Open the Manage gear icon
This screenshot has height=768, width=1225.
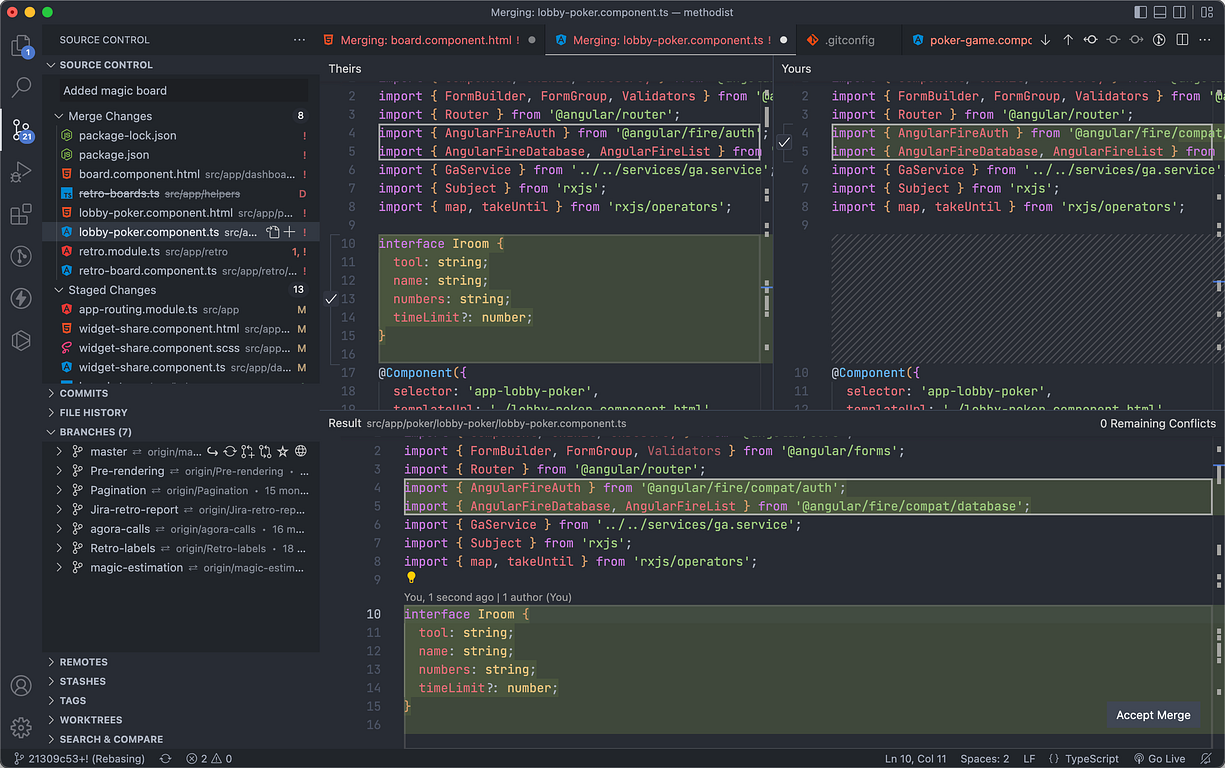pos(21,727)
